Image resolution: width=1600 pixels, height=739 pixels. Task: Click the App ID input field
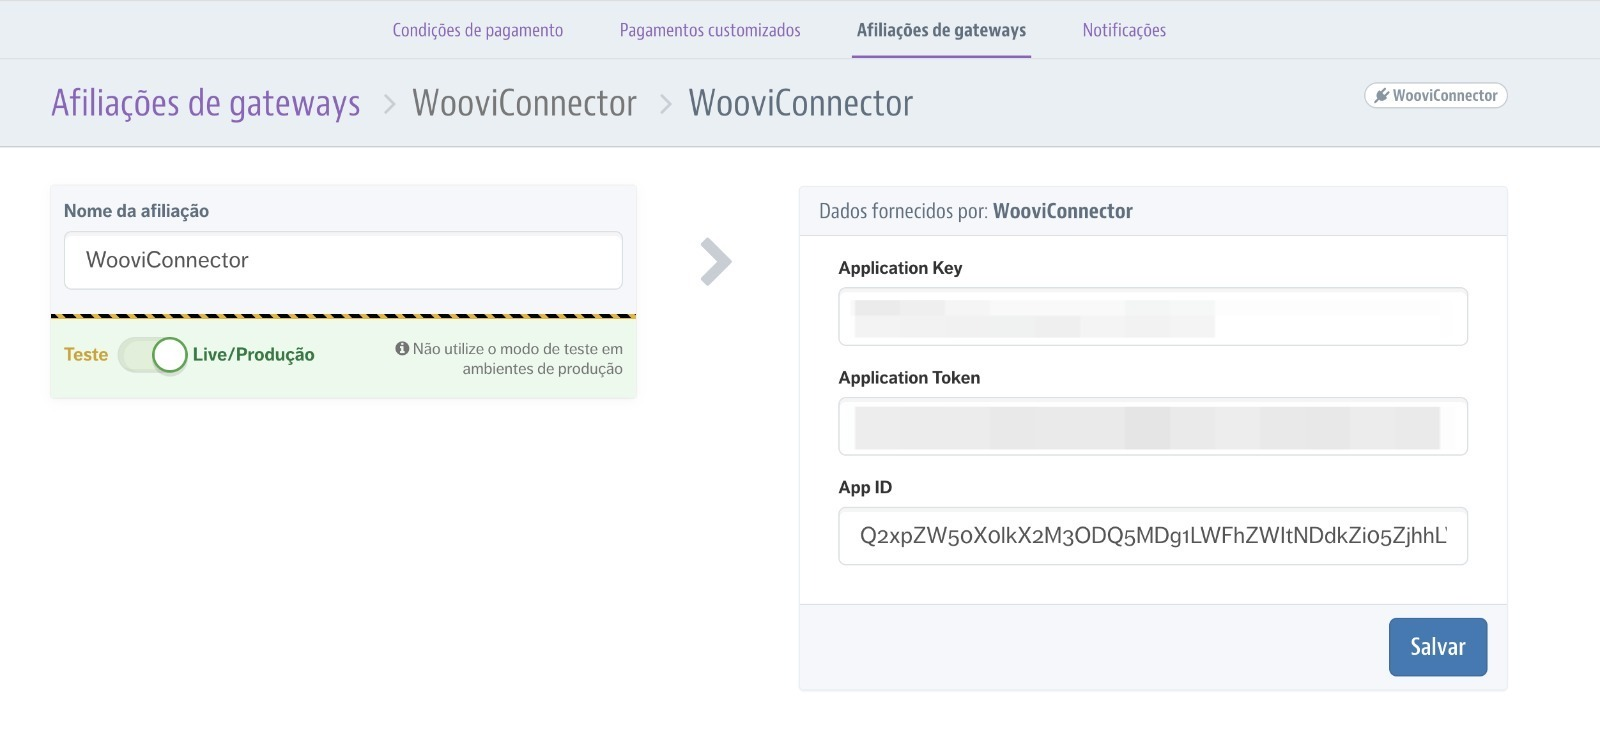1153,537
